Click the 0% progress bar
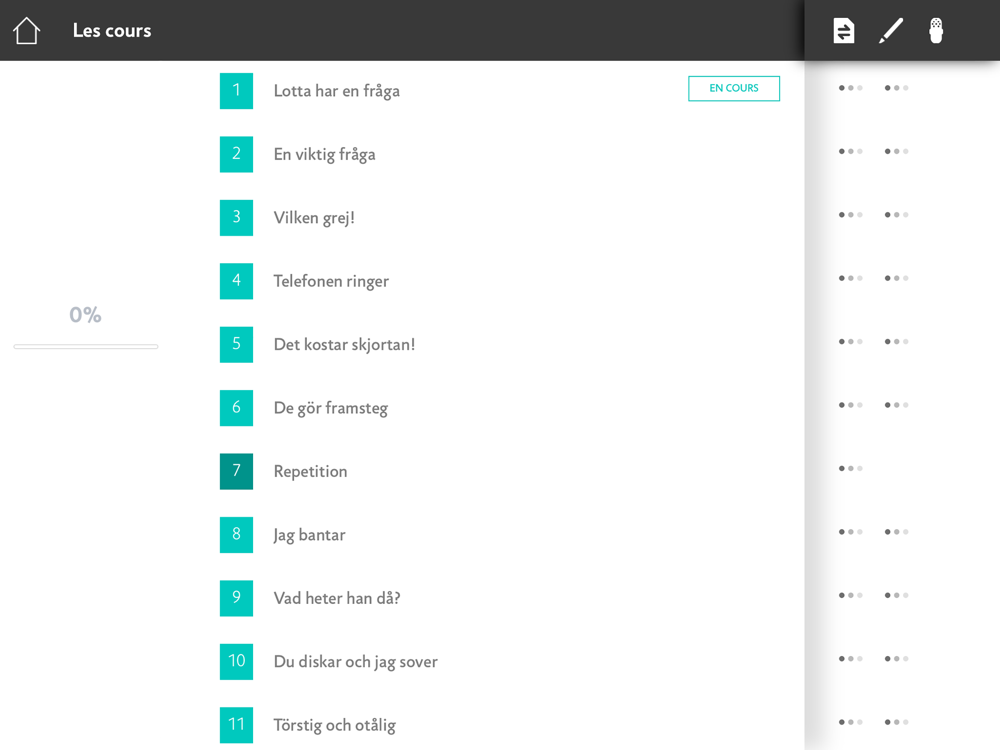The image size is (1000, 750). point(86,346)
